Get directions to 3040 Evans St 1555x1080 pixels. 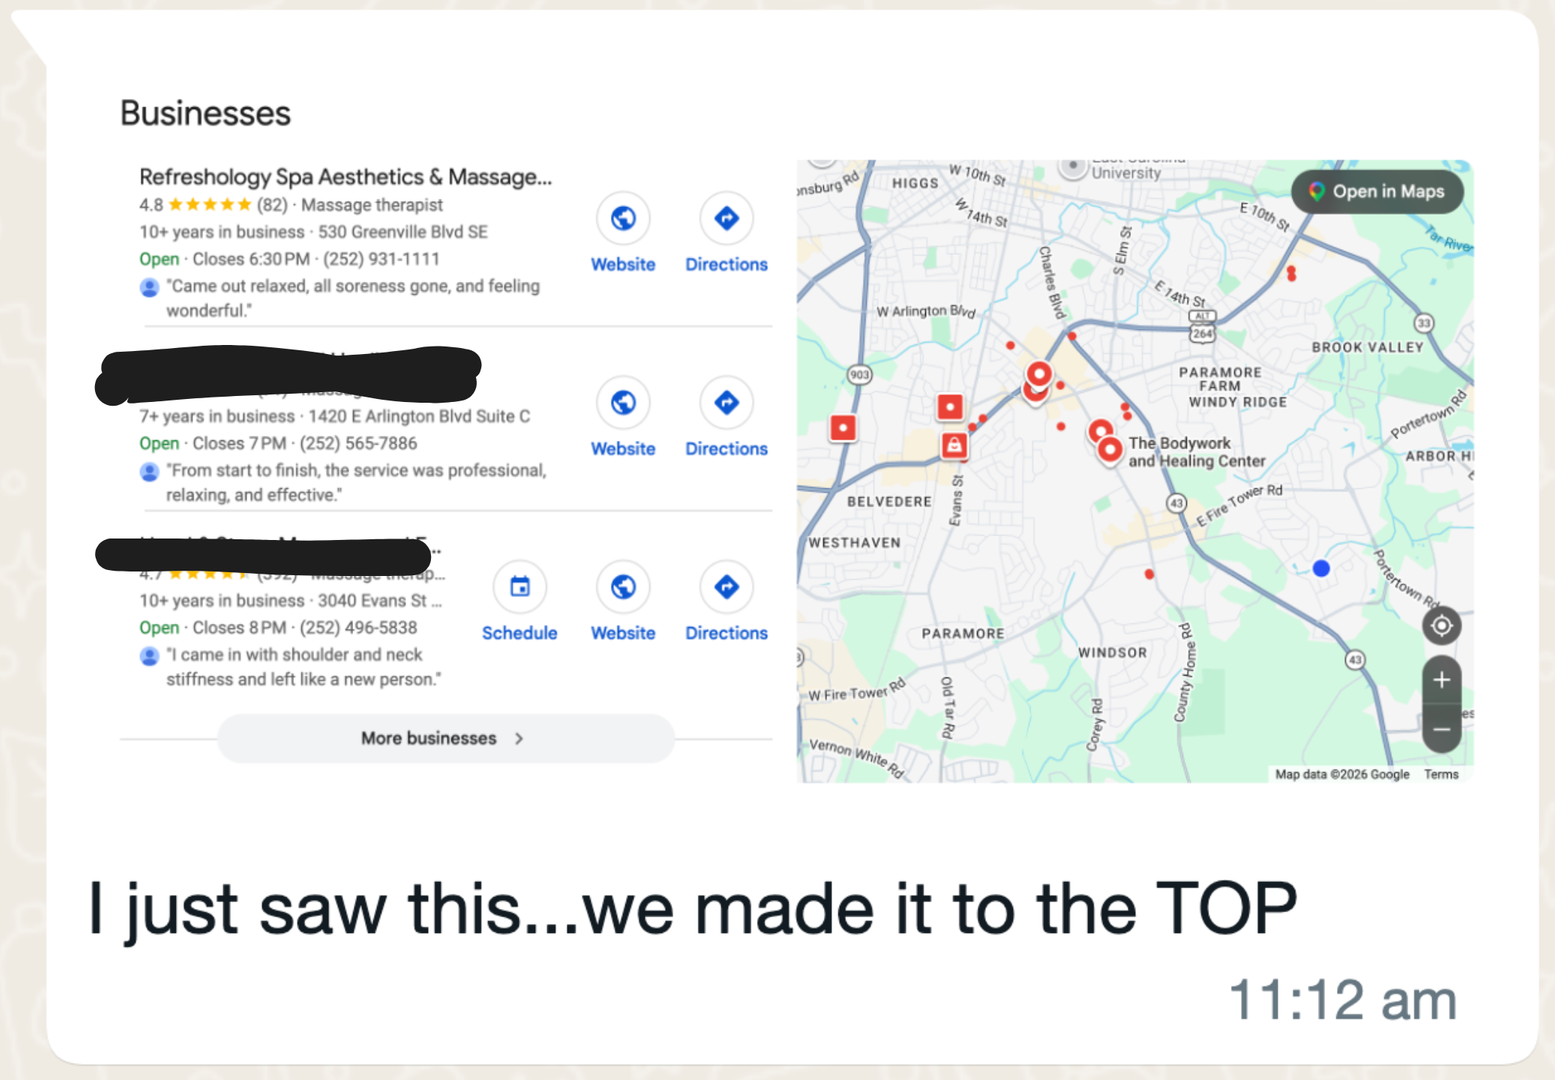726,587
